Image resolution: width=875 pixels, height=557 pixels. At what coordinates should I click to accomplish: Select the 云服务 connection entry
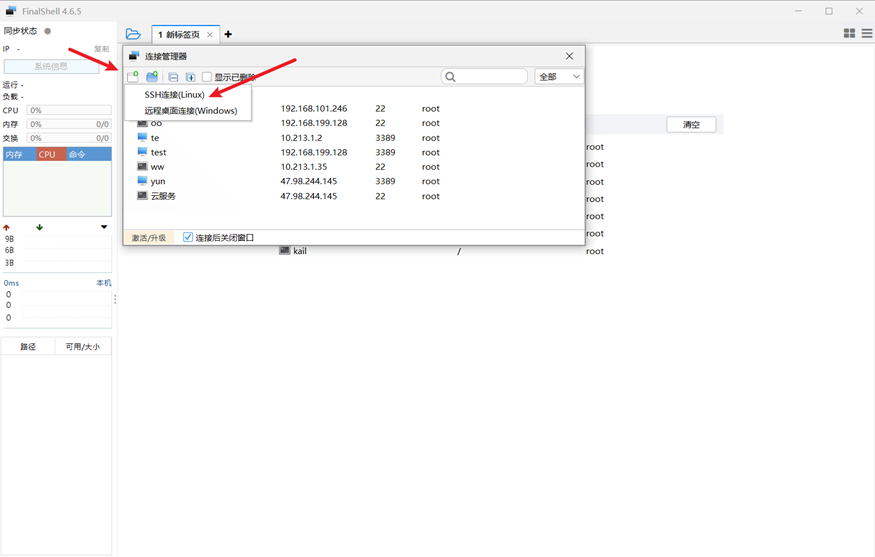[x=163, y=197]
